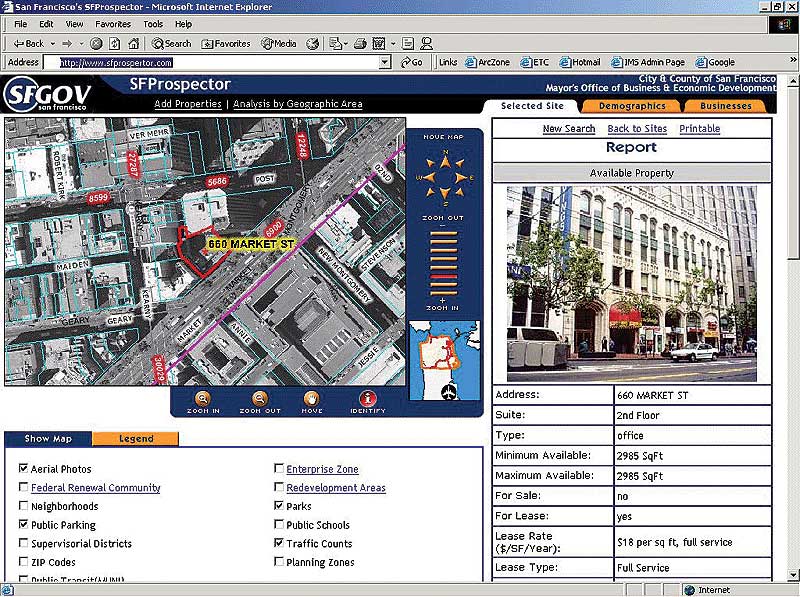Select the Show Map tab
The height and width of the screenshot is (597, 800).
click(48, 439)
